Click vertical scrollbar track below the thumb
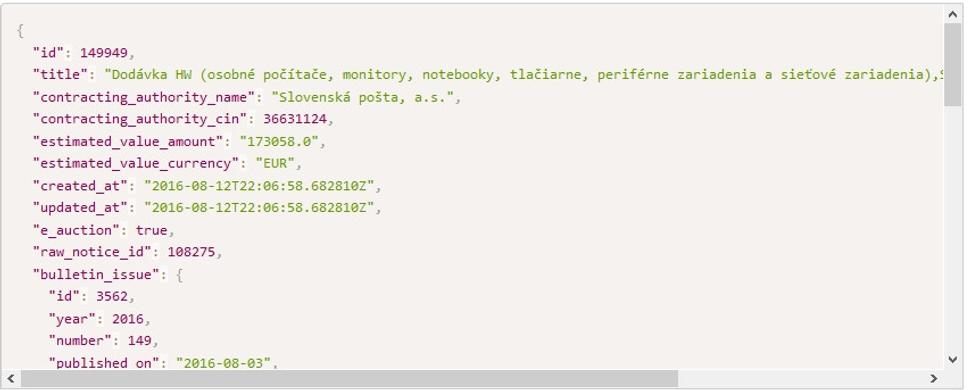The height and width of the screenshot is (390, 970). [x=952, y=229]
